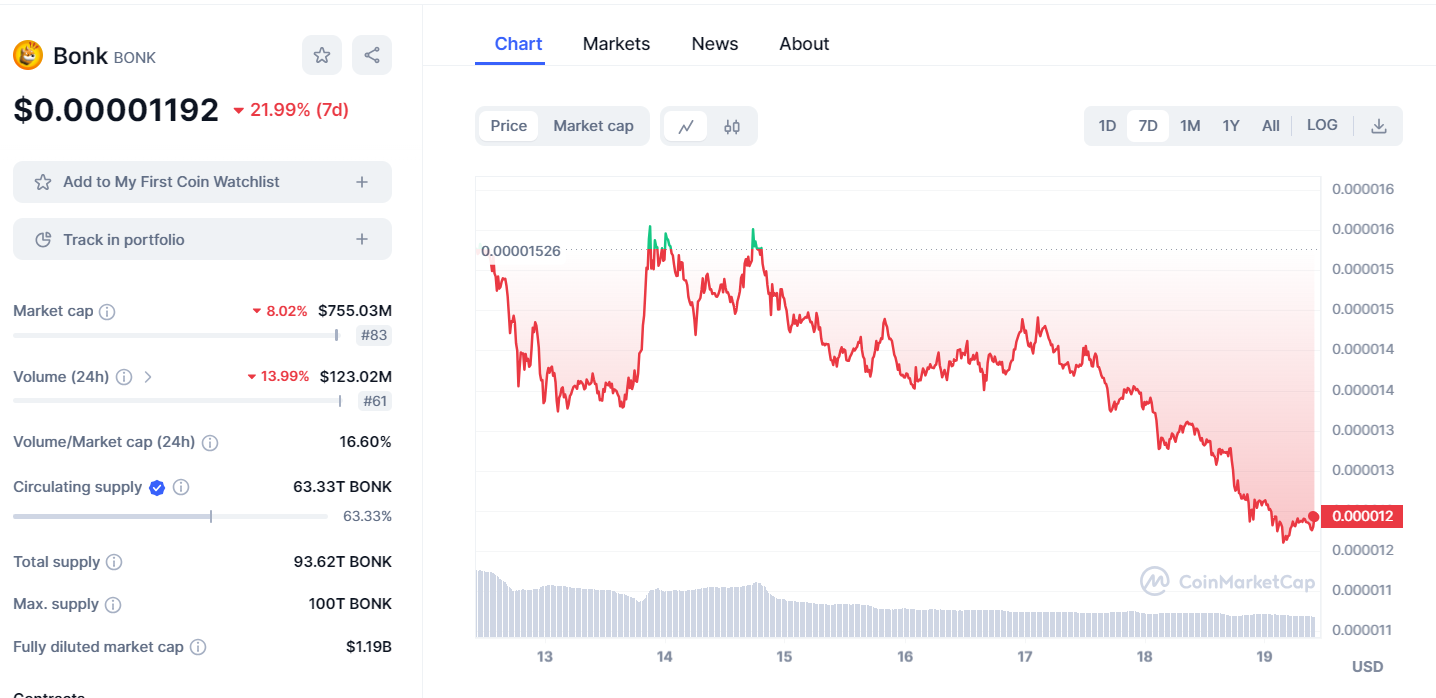
Task: Star Bonk to add to favorites
Action: pyautogui.click(x=322, y=55)
